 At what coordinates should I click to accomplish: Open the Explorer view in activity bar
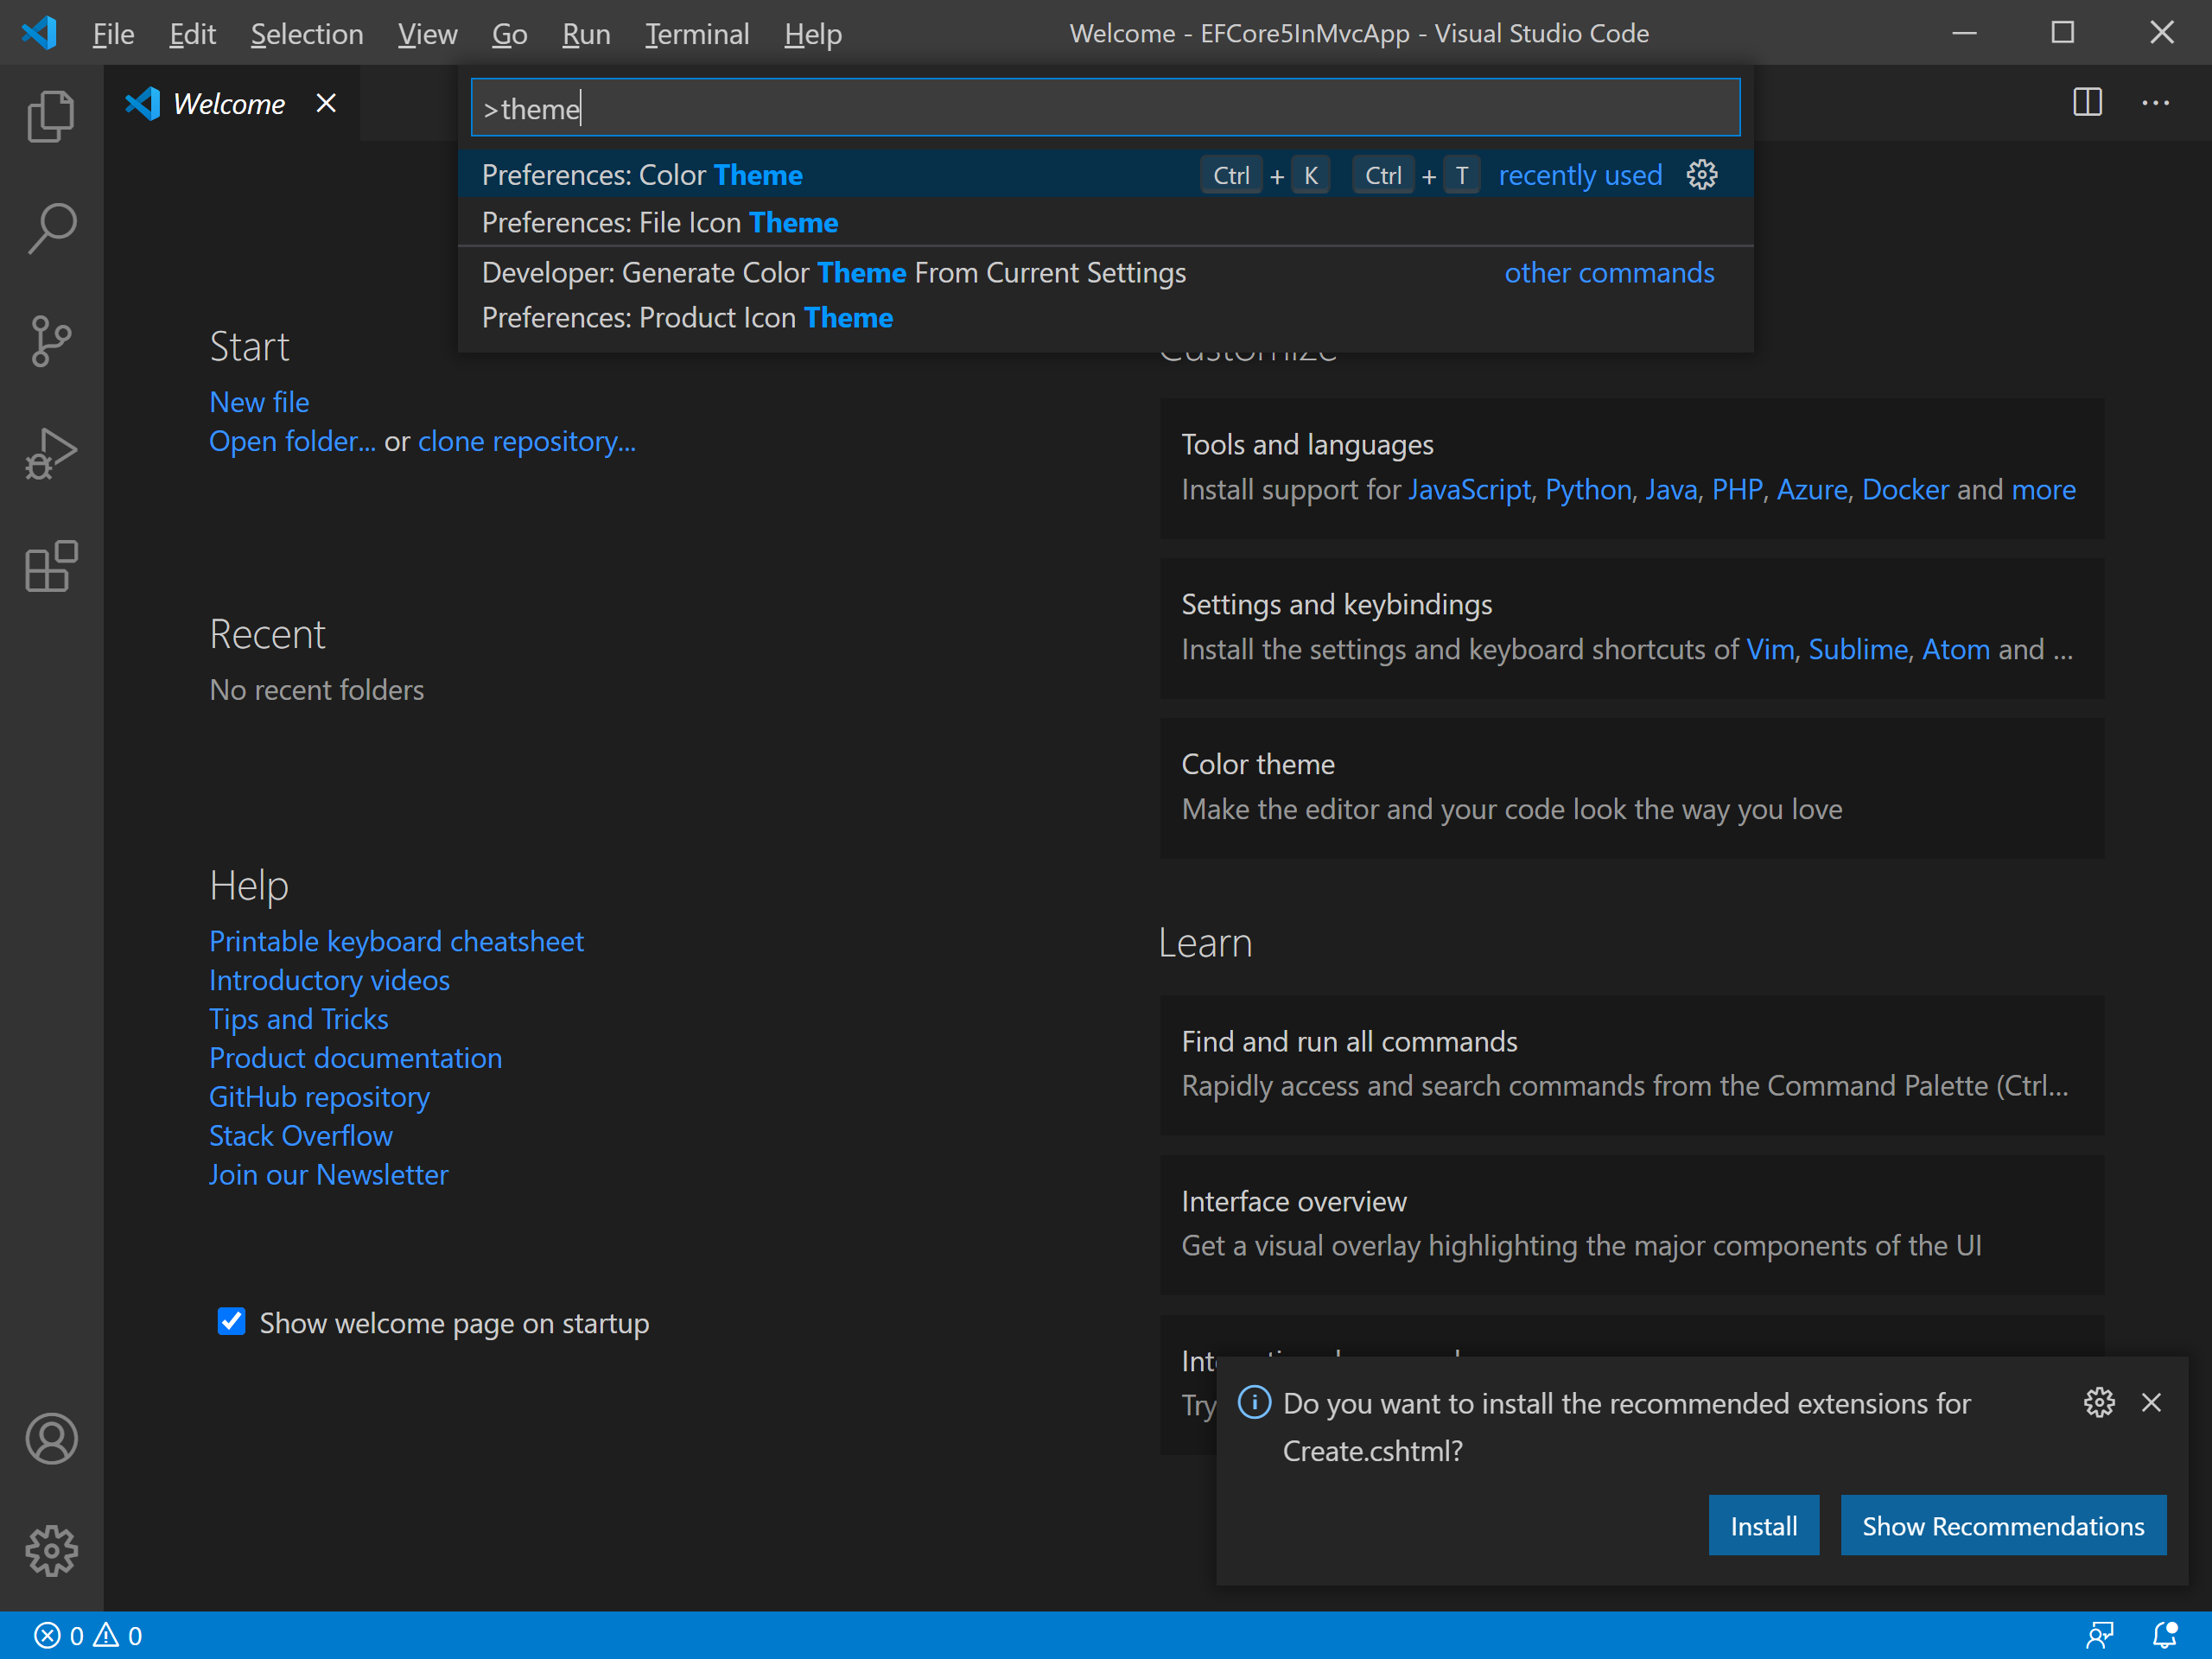51,117
